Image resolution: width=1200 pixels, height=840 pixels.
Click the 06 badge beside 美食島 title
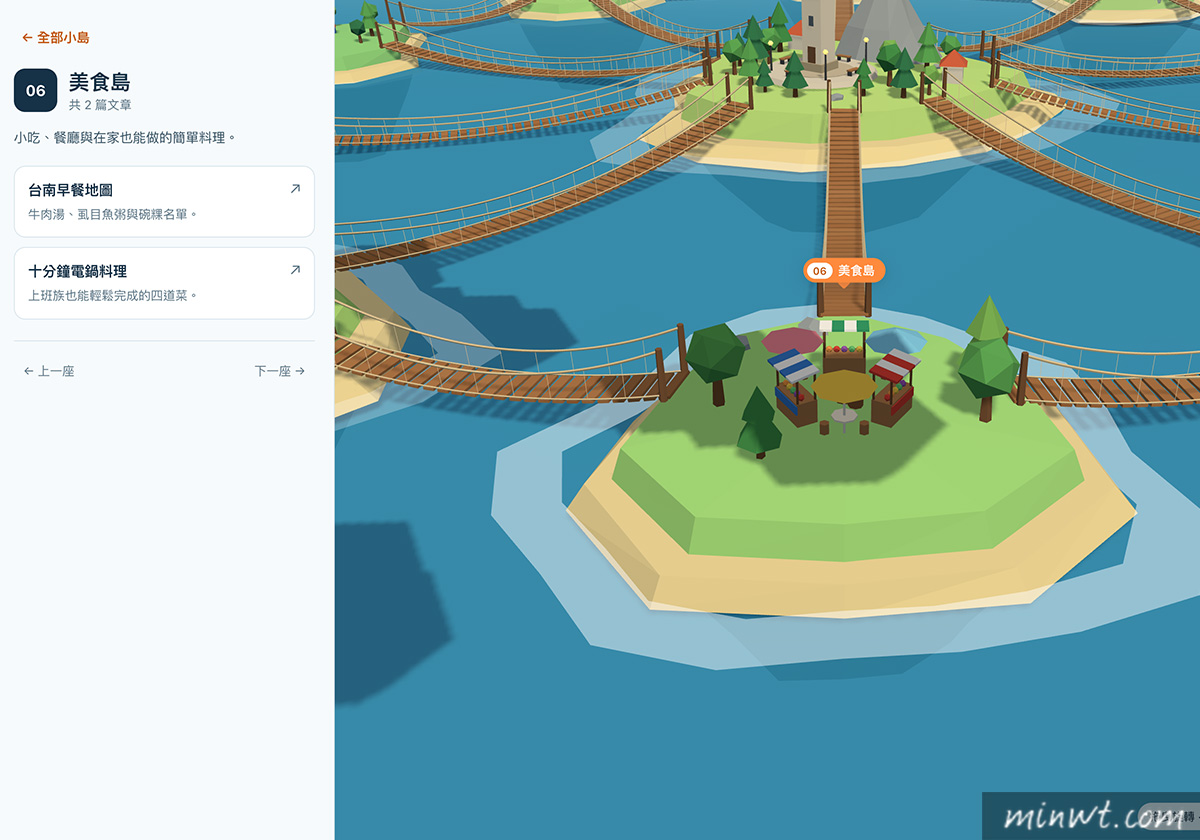(36, 90)
